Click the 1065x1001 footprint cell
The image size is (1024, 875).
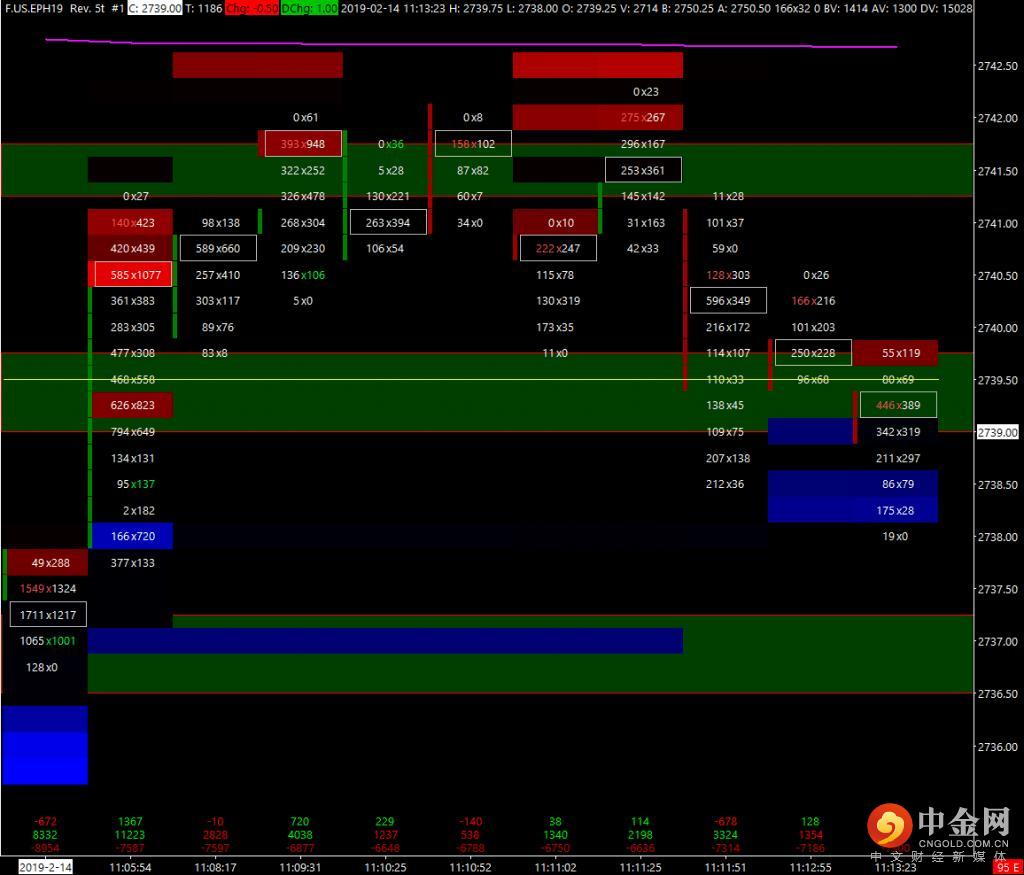pyautogui.click(x=48, y=641)
